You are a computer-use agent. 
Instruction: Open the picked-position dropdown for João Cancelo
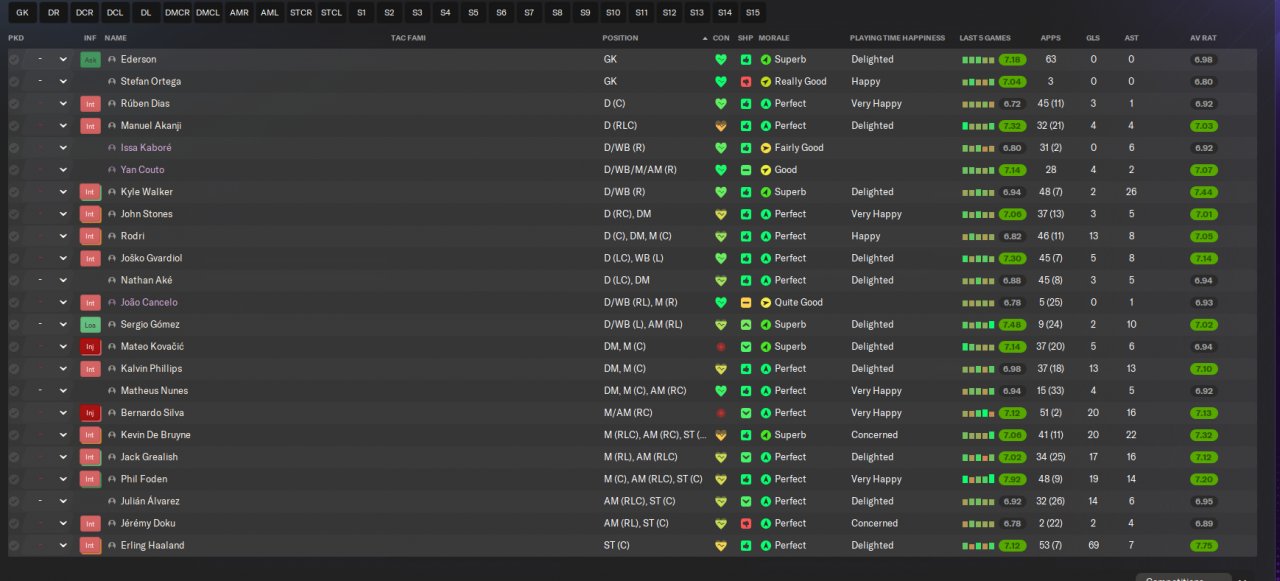(63, 302)
